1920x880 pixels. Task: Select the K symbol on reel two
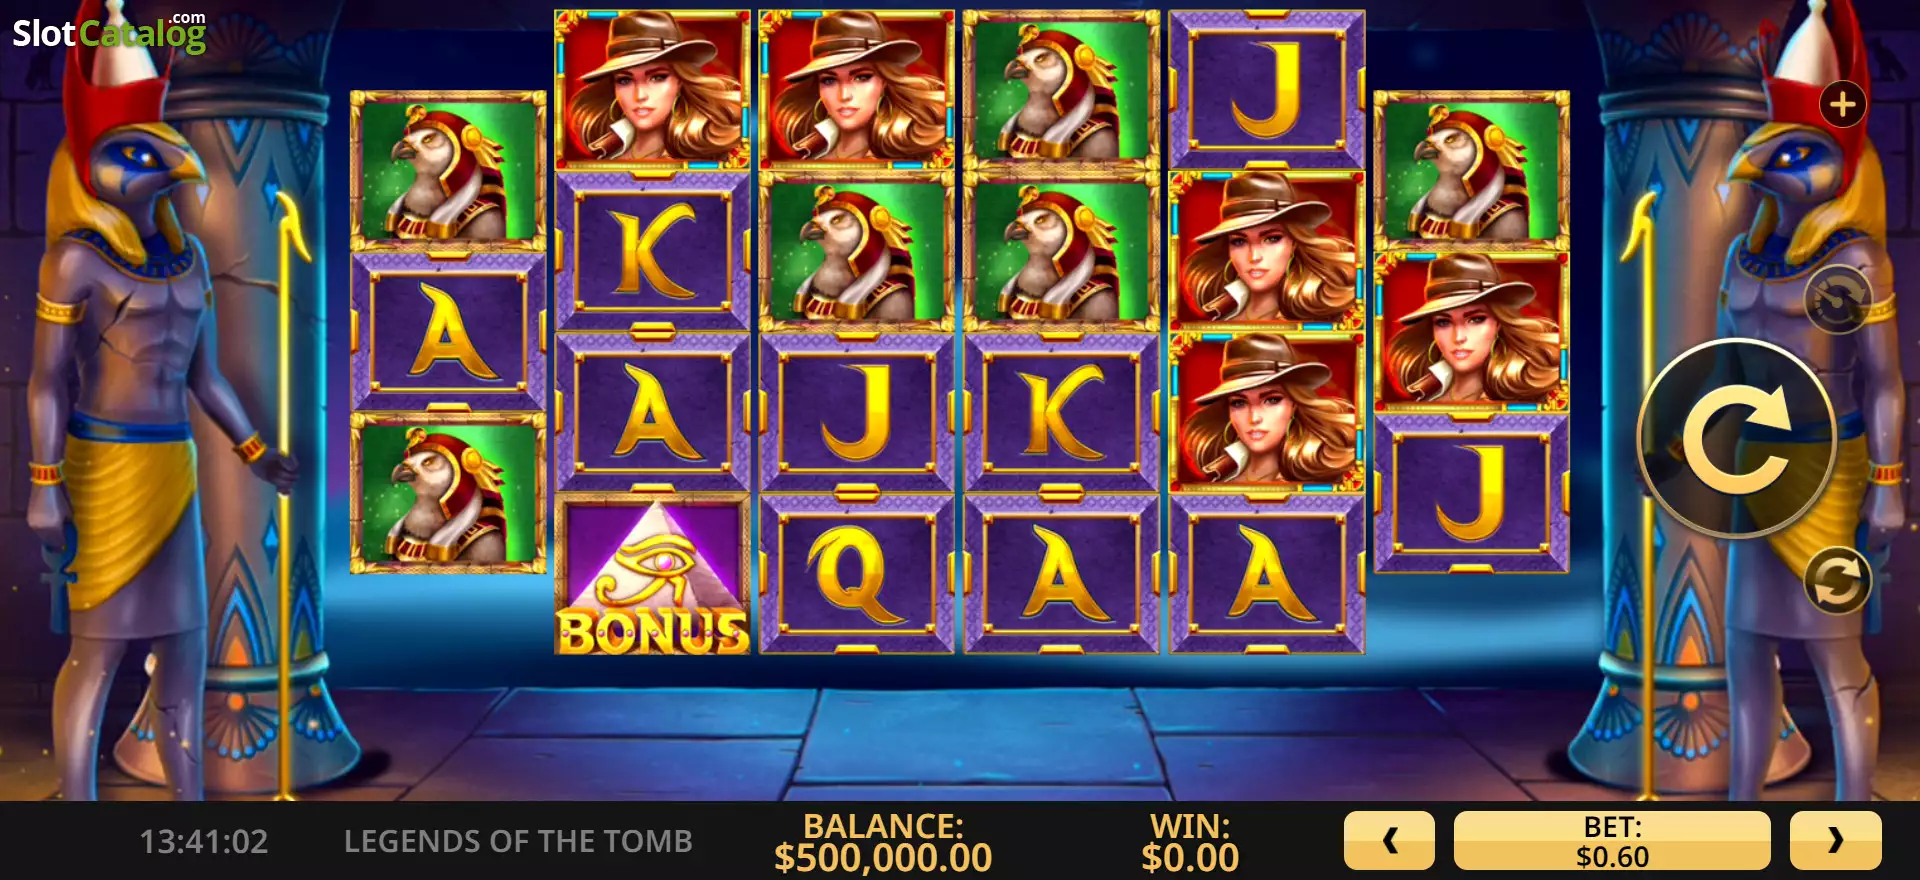[x=653, y=252]
